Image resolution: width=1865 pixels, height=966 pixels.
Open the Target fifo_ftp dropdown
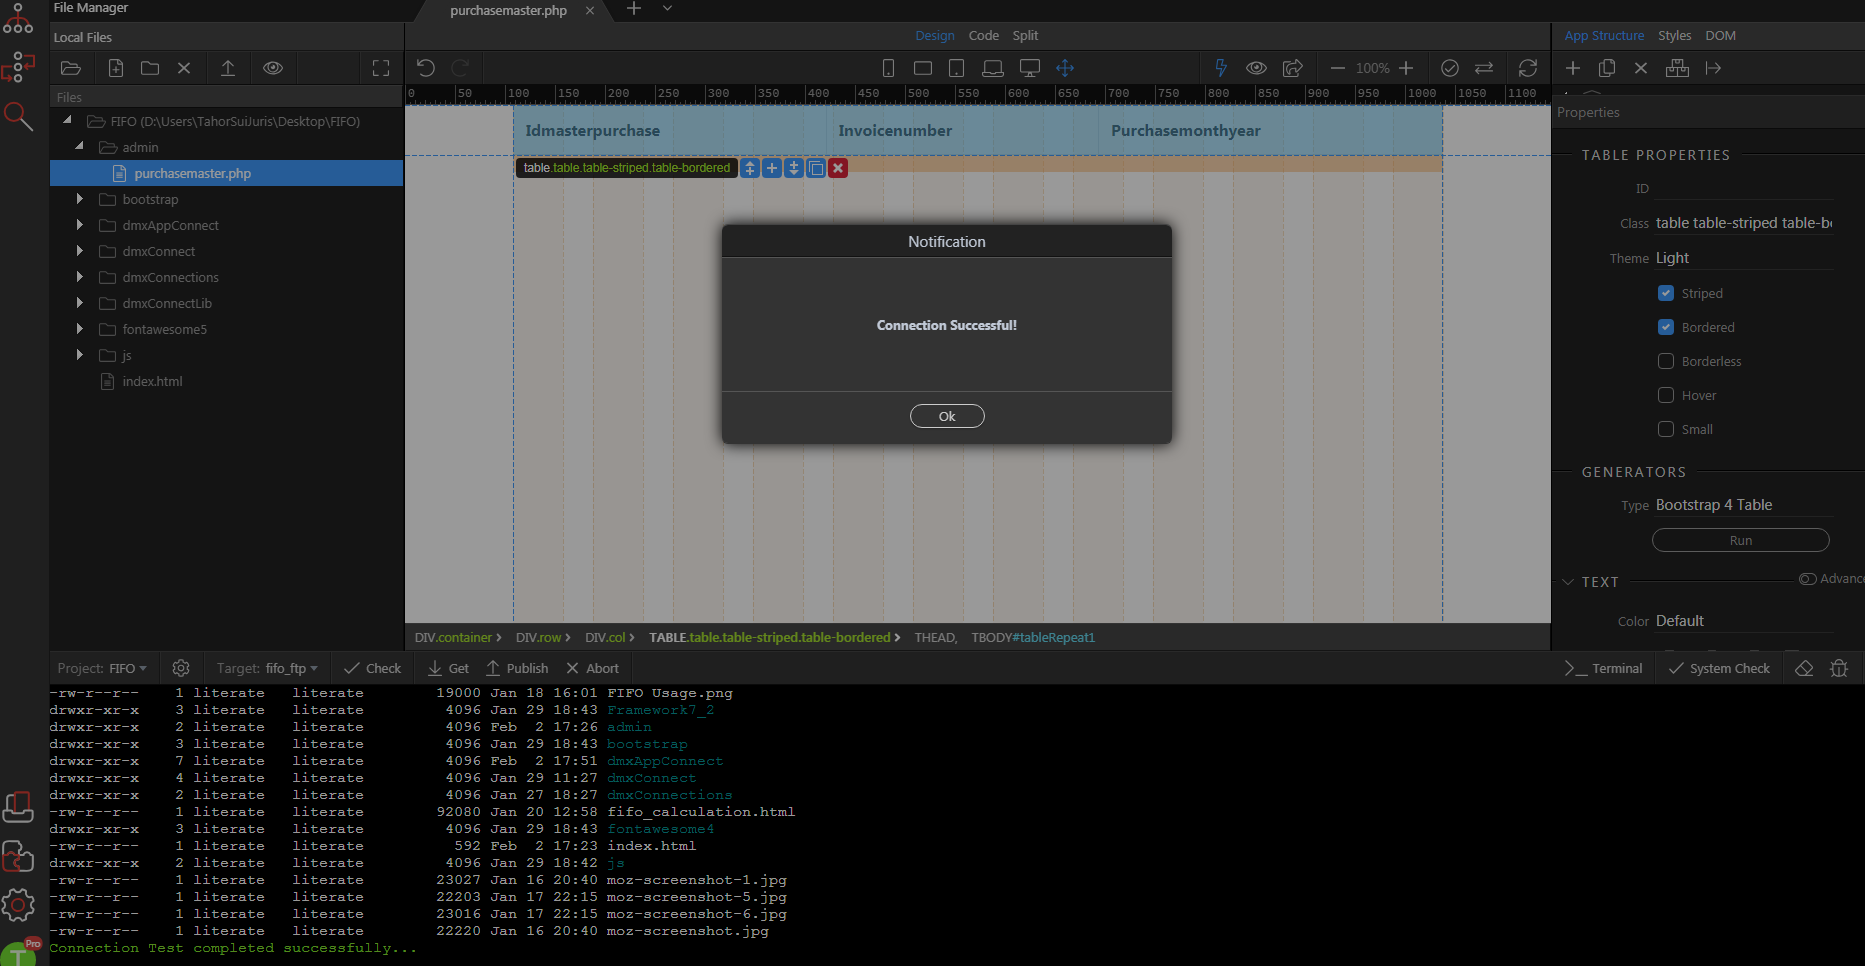coord(267,668)
